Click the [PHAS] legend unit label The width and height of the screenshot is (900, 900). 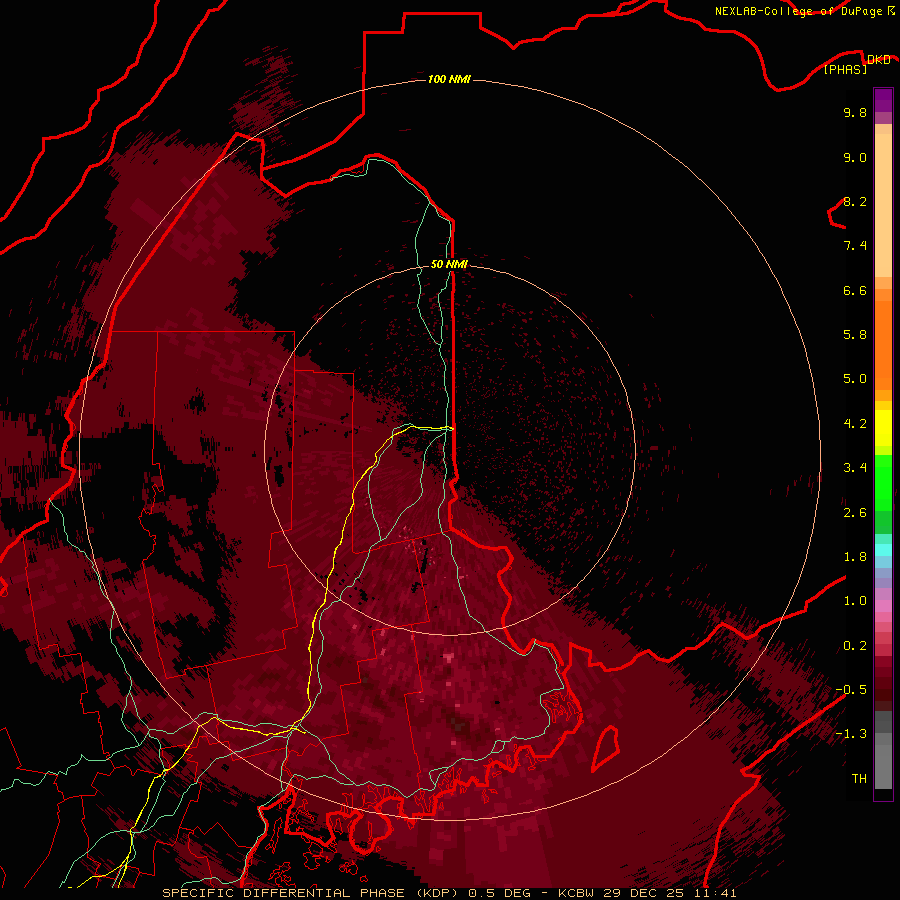click(x=845, y=69)
